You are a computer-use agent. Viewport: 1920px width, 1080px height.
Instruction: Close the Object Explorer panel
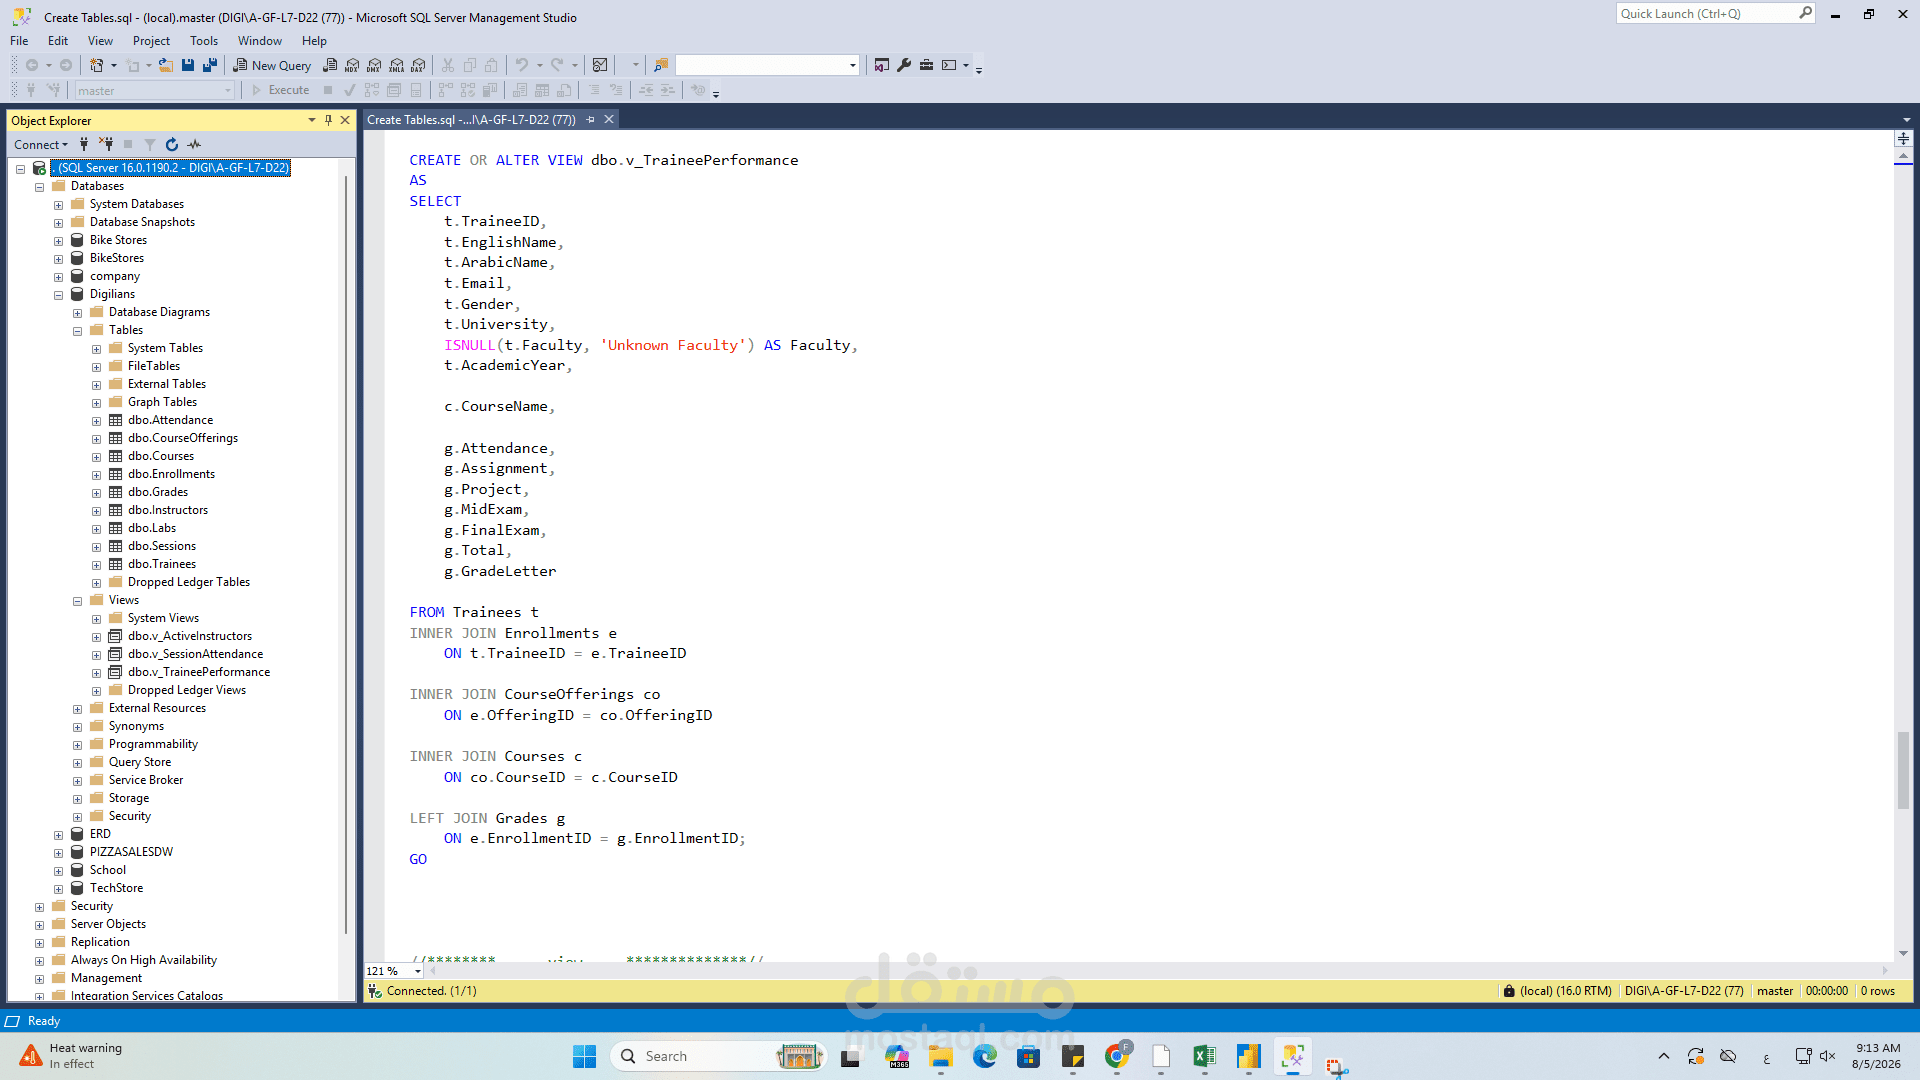click(345, 120)
